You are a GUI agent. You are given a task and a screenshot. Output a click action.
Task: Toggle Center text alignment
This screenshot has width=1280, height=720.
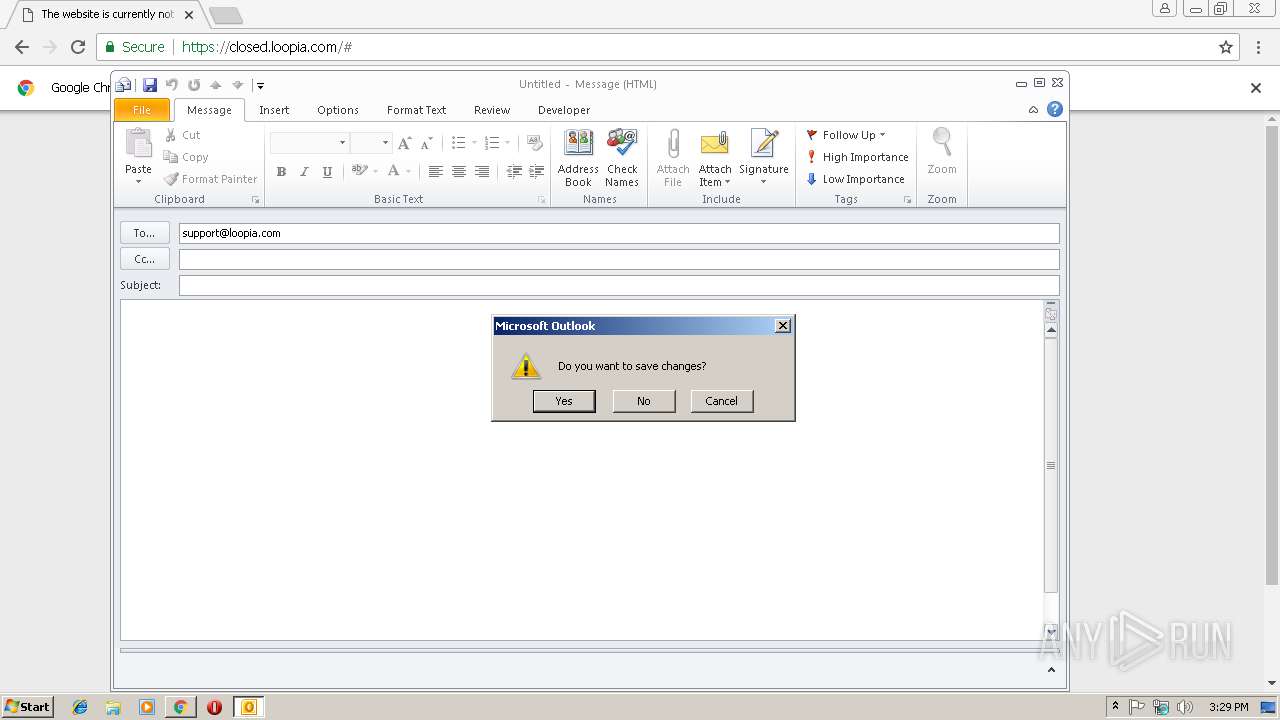point(458,172)
